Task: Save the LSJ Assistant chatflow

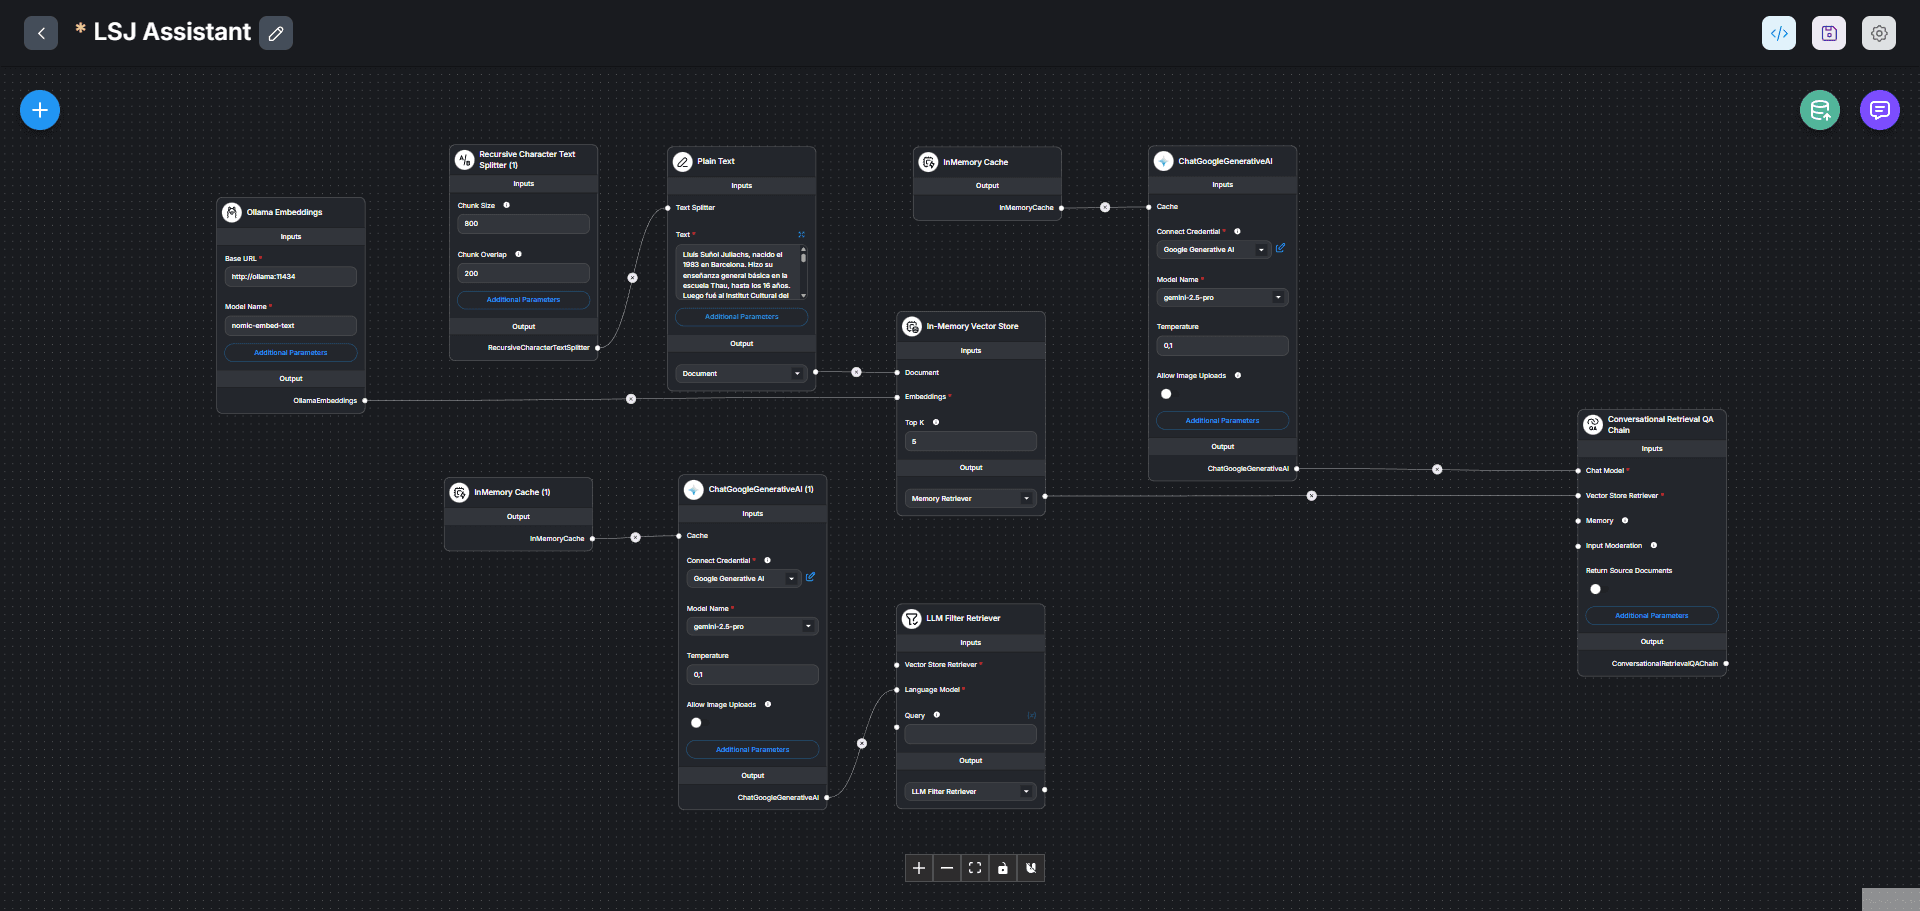Action: pyautogui.click(x=1829, y=33)
